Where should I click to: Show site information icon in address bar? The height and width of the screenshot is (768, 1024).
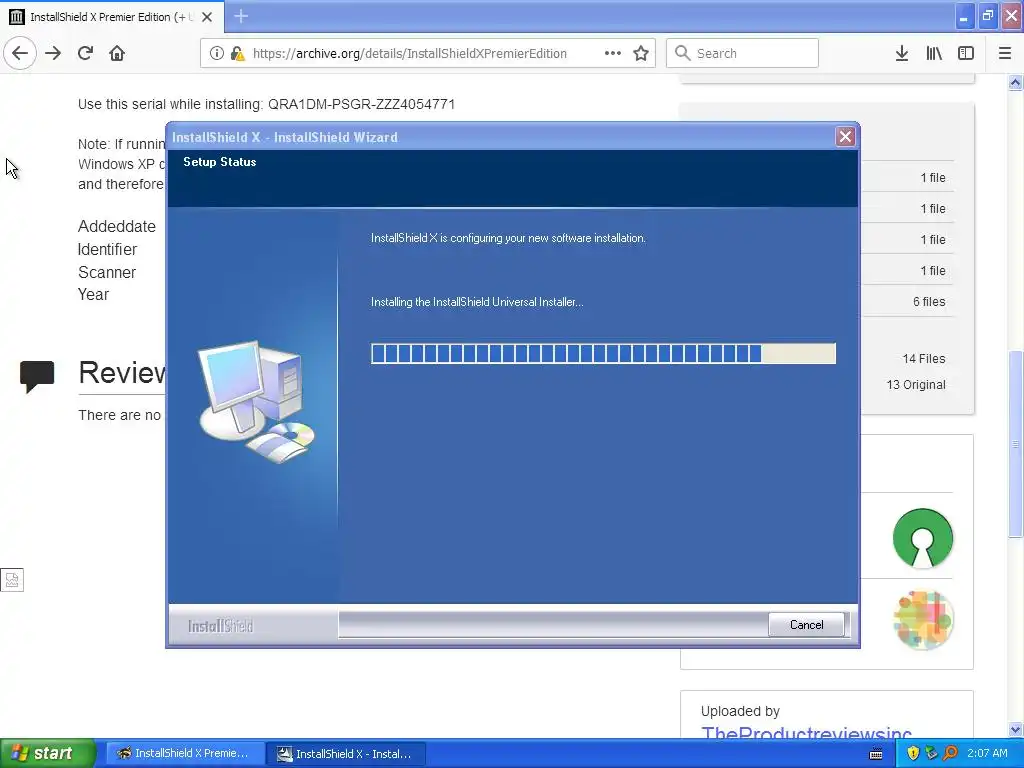coord(217,53)
